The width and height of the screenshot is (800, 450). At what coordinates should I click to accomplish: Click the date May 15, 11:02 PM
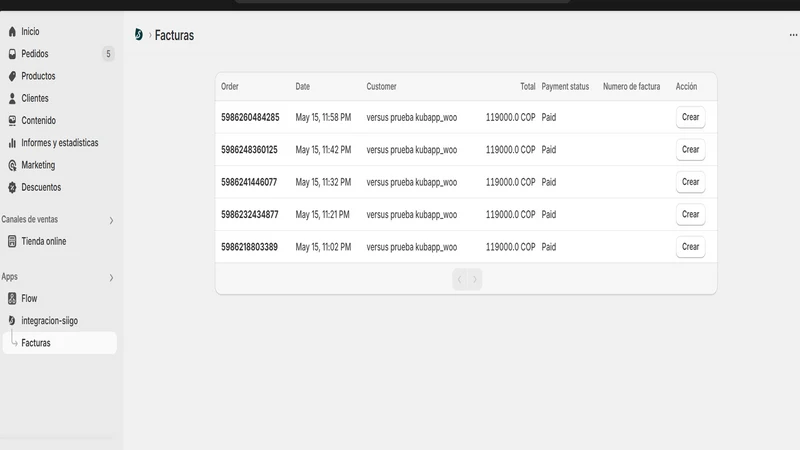point(323,247)
